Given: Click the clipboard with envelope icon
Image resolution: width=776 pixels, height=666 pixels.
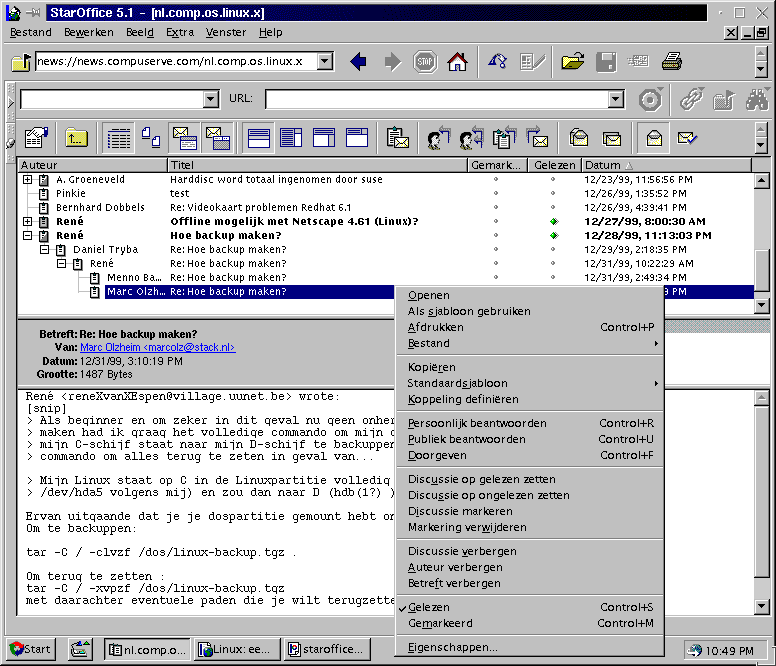Looking at the screenshot, I should 397,139.
